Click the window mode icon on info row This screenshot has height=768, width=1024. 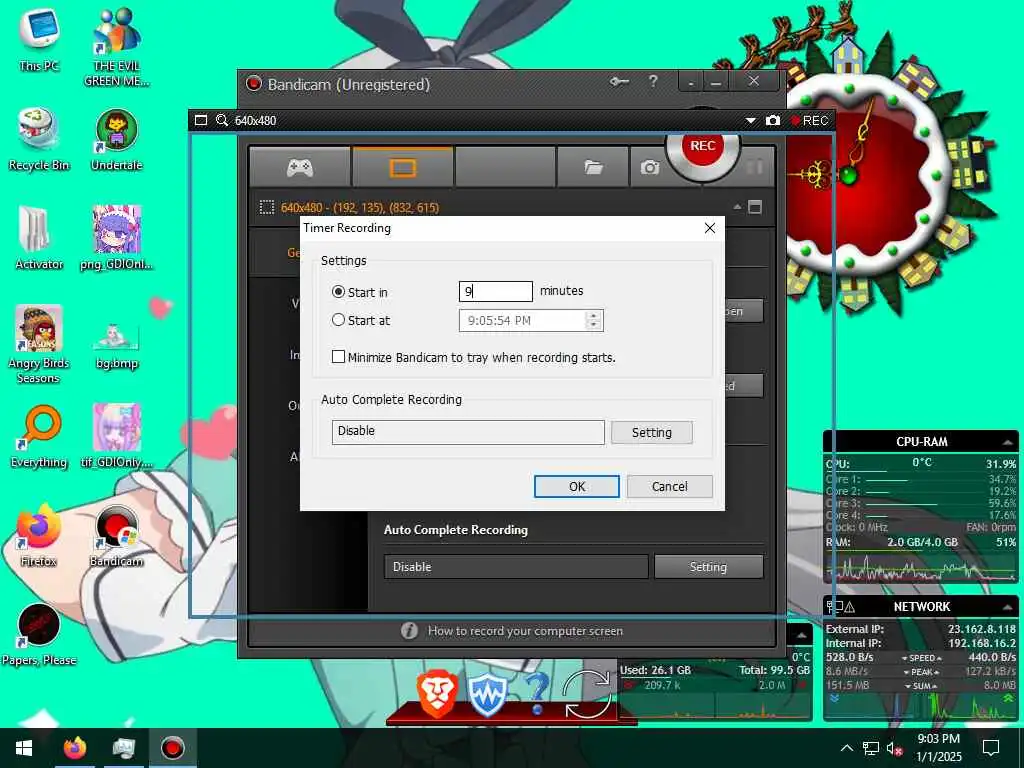755,207
